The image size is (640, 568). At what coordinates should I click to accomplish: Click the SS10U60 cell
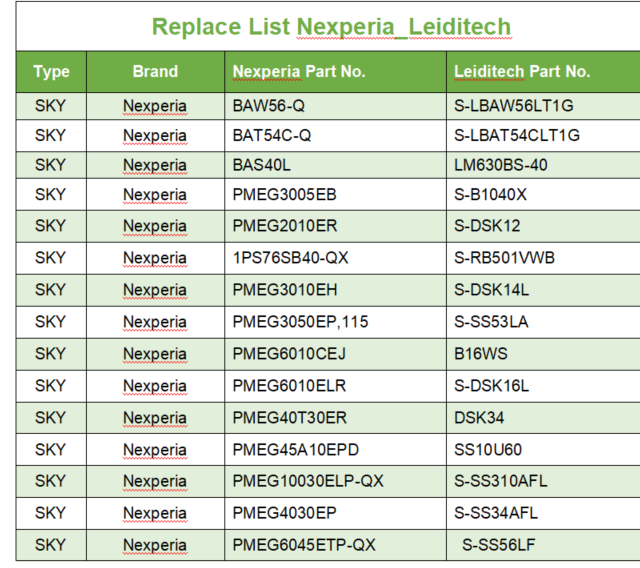coord(543,450)
